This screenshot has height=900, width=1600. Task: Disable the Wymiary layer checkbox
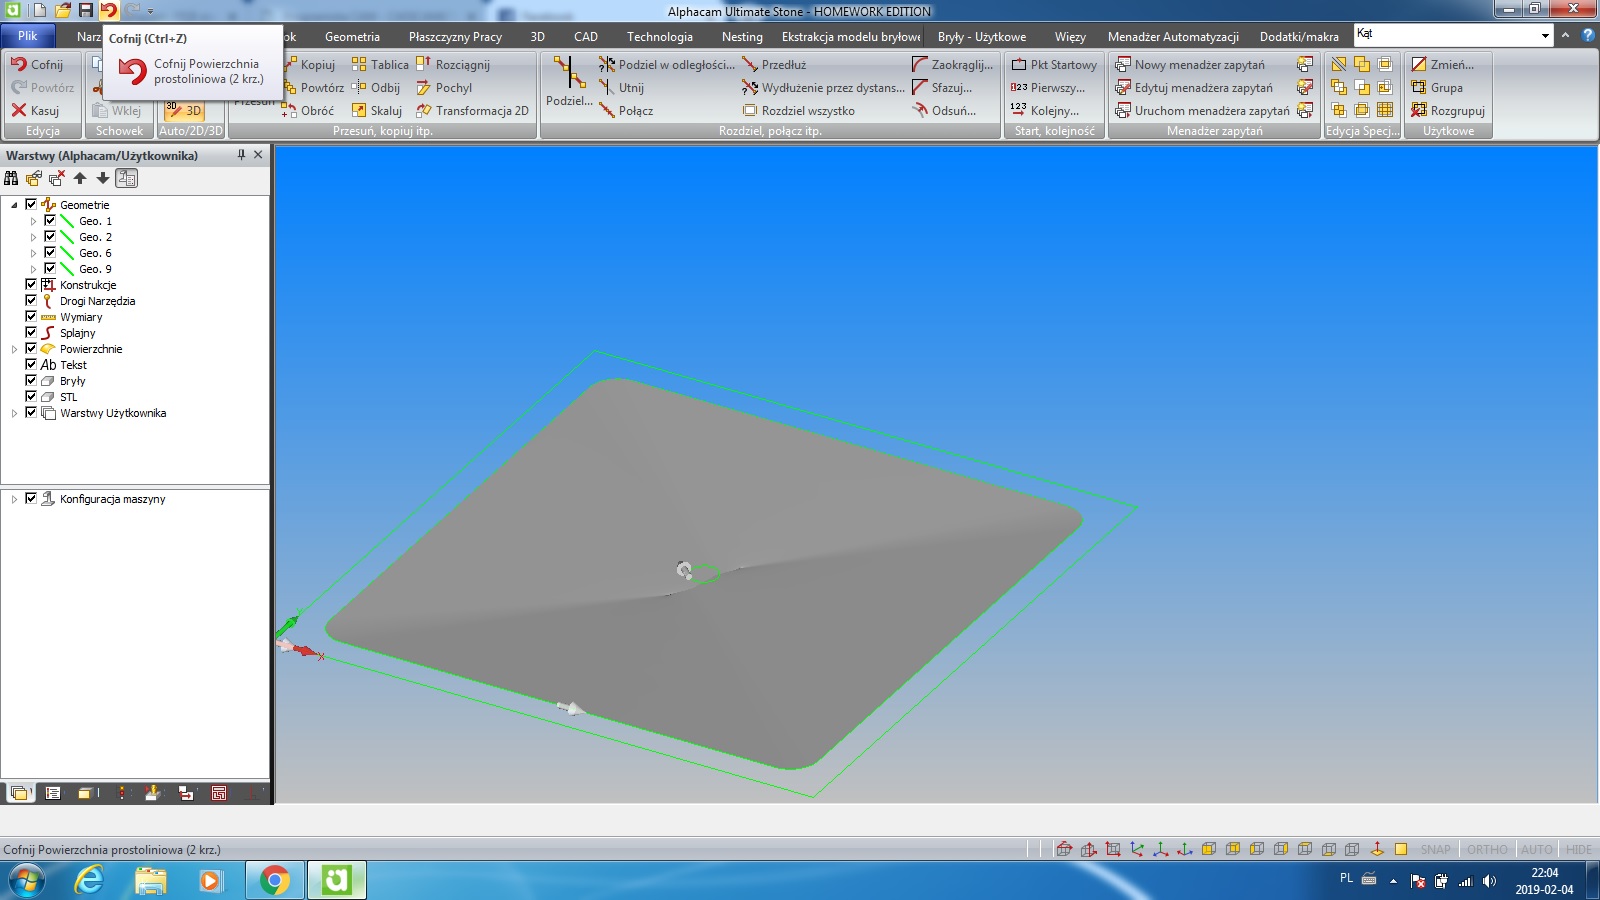coord(31,317)
